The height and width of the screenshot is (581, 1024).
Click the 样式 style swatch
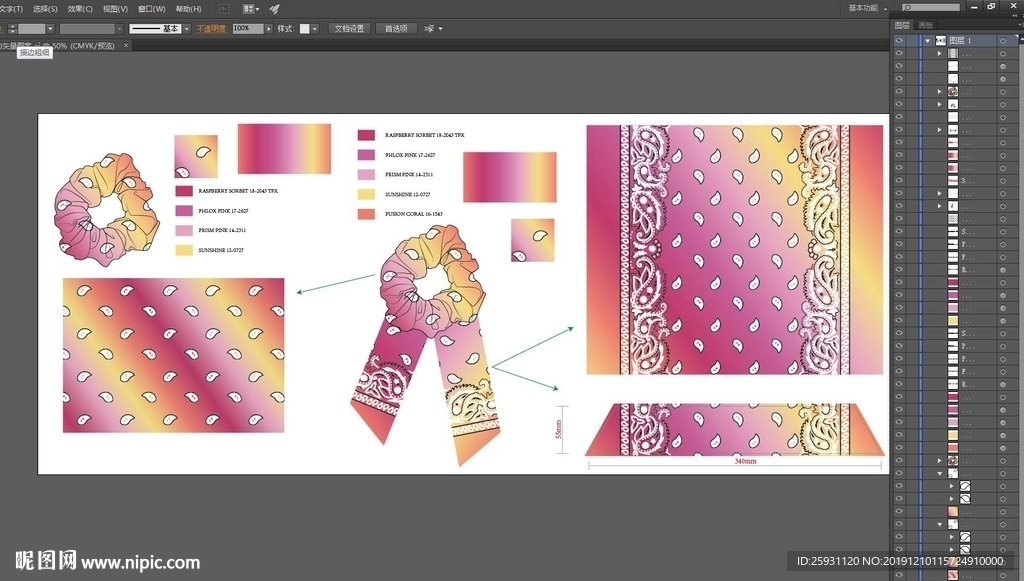coord(305,29)
